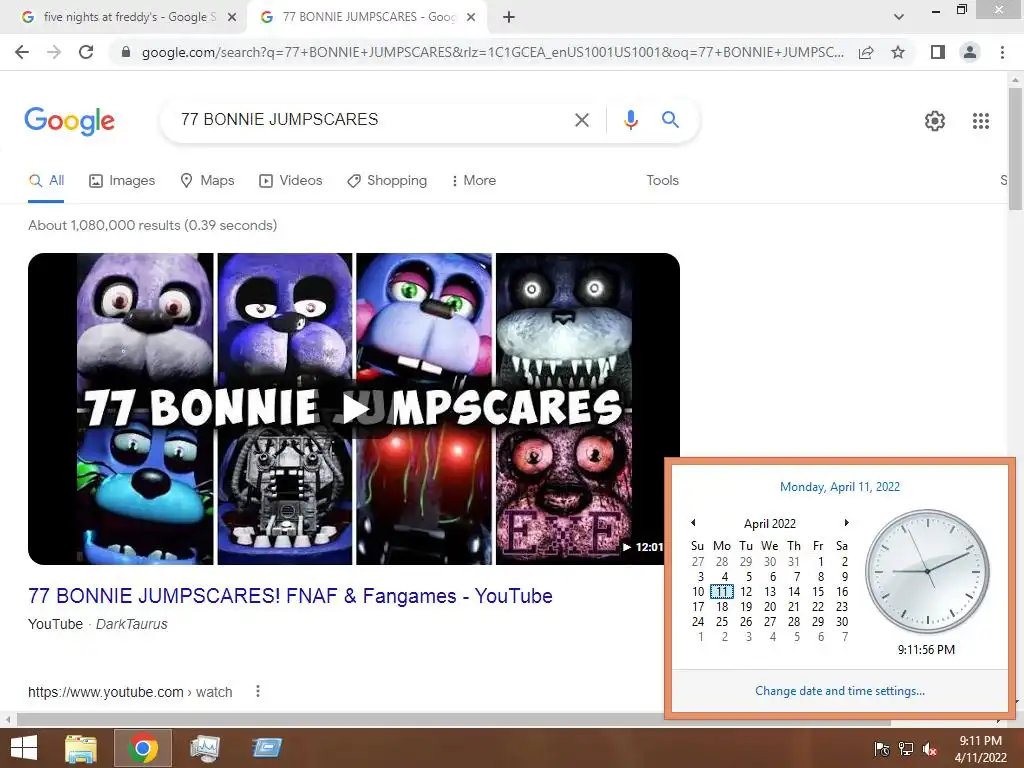Image resolution: width=1024 pixels, height=768 pixels.
Task: Click the analog clock face
Action: [x=927, y=571]
